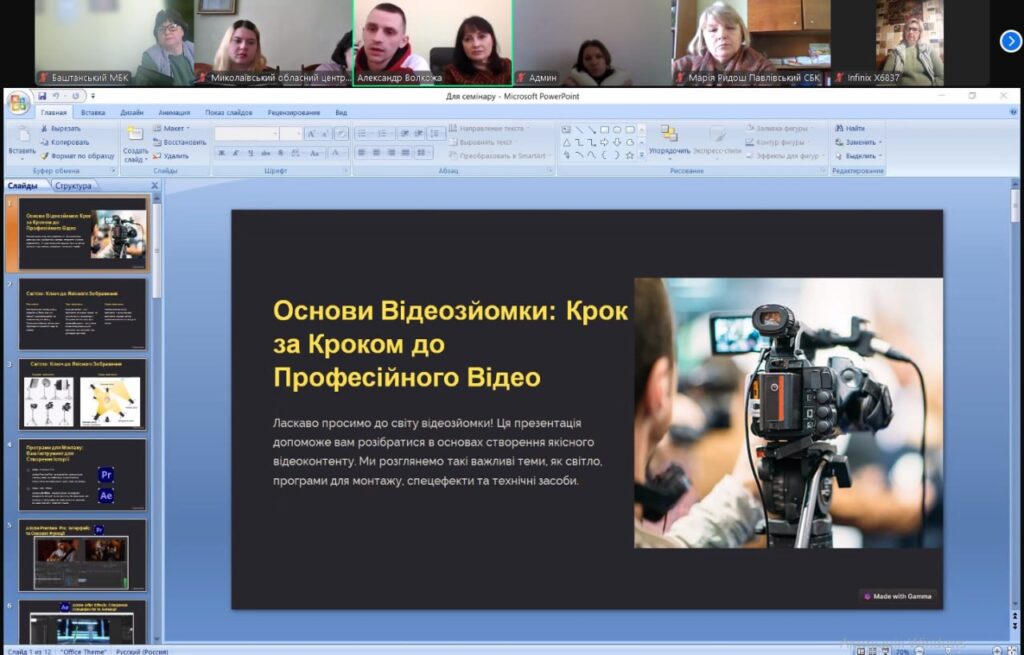Toggle underline text formatting
1024x655 pixels.
point(251,153)
